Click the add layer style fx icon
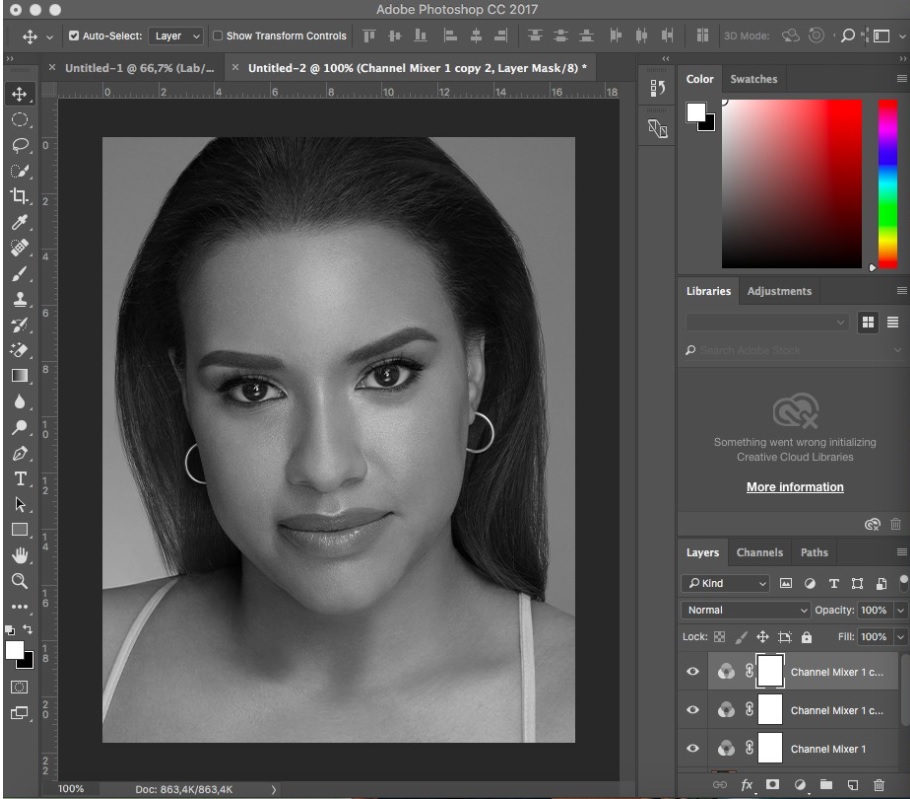The width and height of the screenshot is (910, 799). (746, 787)
